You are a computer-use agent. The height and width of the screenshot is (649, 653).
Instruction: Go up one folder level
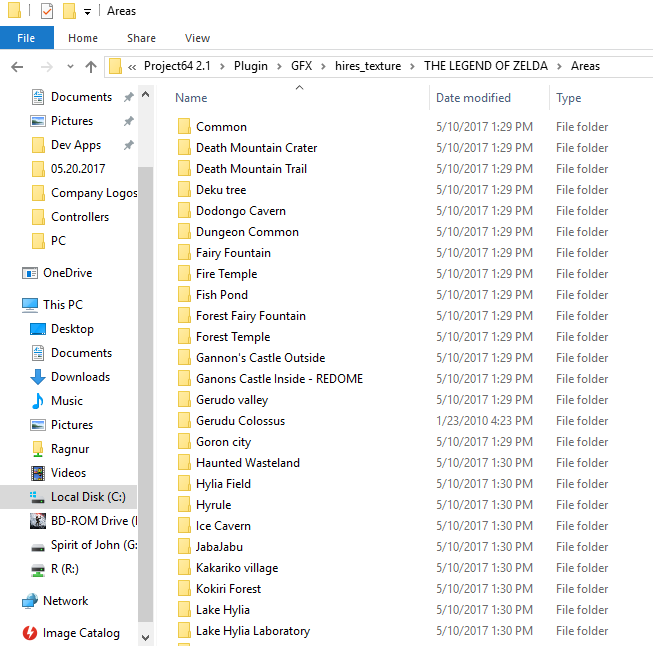(91, 67)
